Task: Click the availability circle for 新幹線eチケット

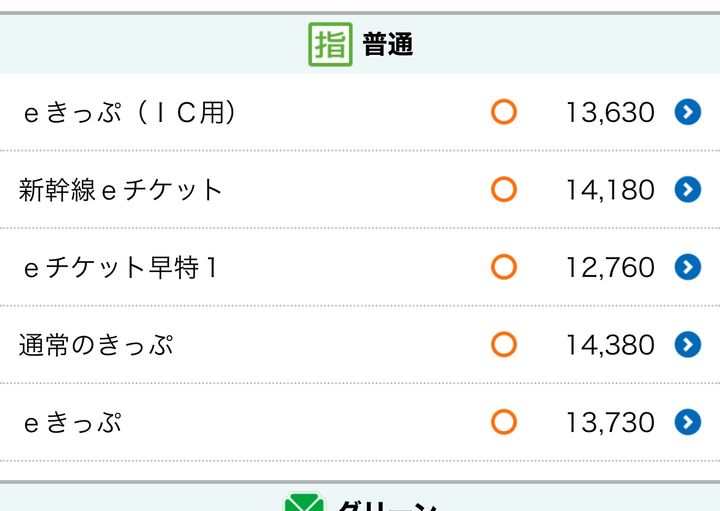Action: pyautogui.click(x=504, y=189)
